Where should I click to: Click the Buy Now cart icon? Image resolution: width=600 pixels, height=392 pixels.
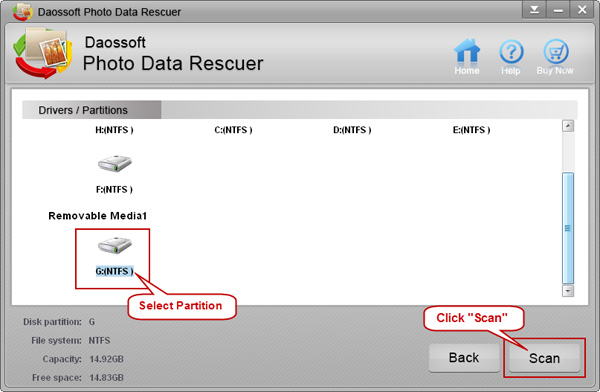556,51
